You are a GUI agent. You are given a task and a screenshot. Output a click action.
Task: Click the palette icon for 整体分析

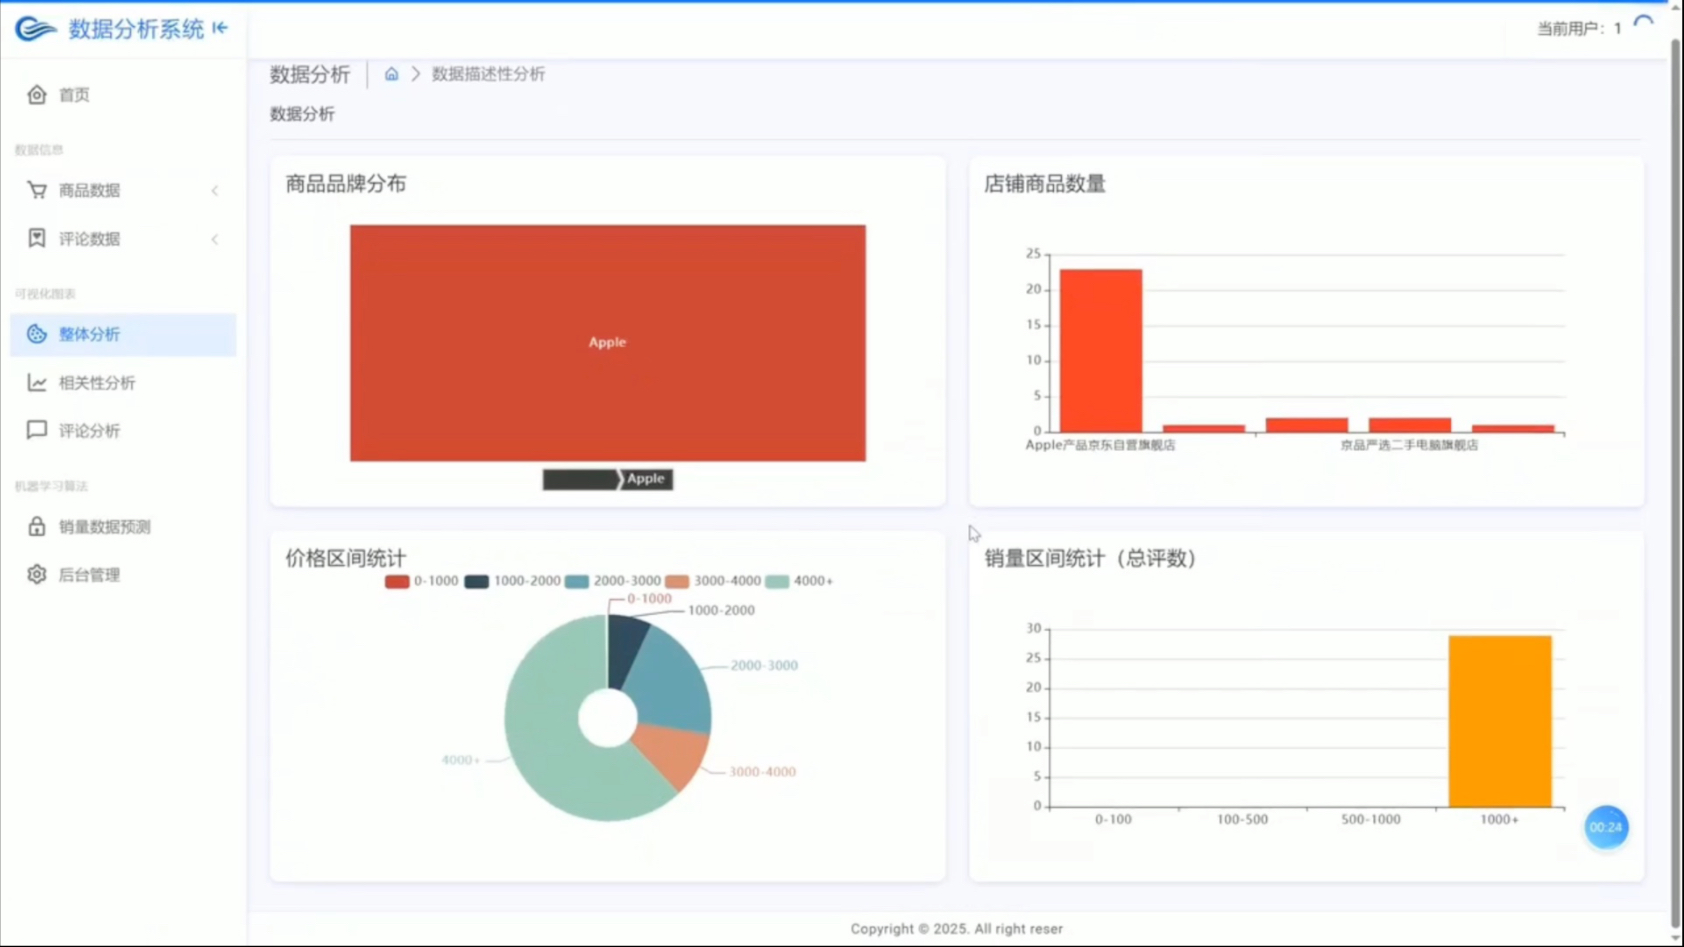pos(37,334)
